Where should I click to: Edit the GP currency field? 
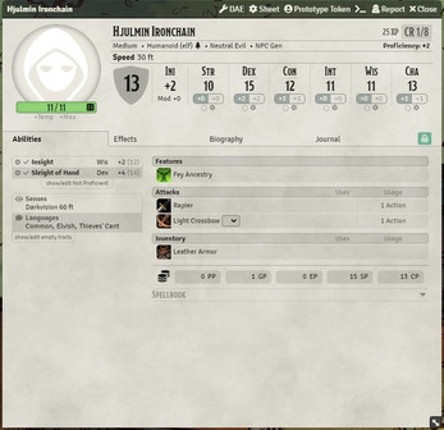coord(248,276)
